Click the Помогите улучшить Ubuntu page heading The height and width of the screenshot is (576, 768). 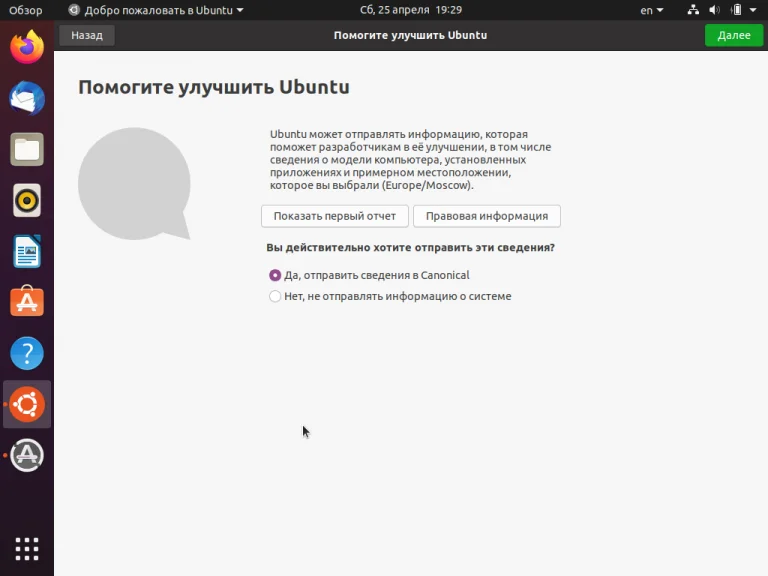[x=214, y=87]
